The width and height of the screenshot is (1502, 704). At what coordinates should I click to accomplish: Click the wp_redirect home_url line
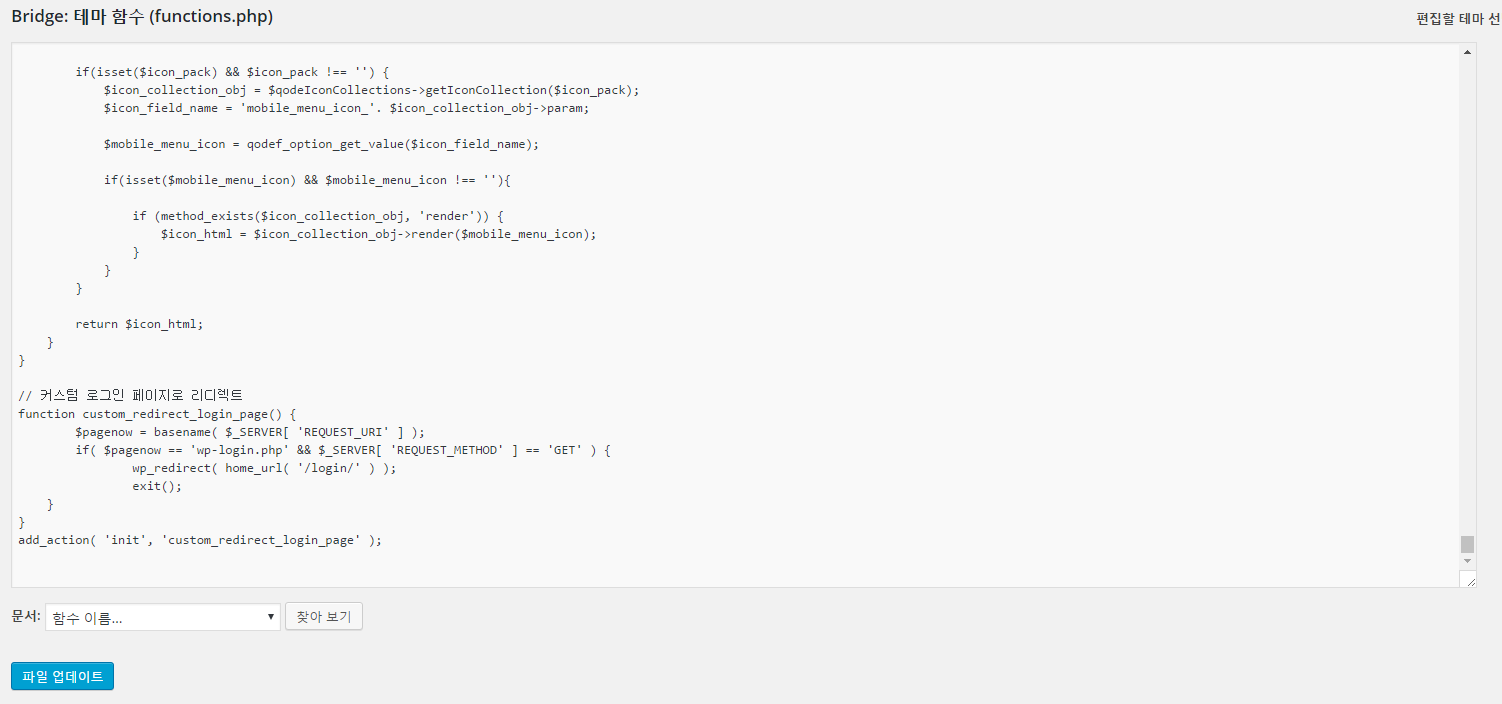point(264,468)
